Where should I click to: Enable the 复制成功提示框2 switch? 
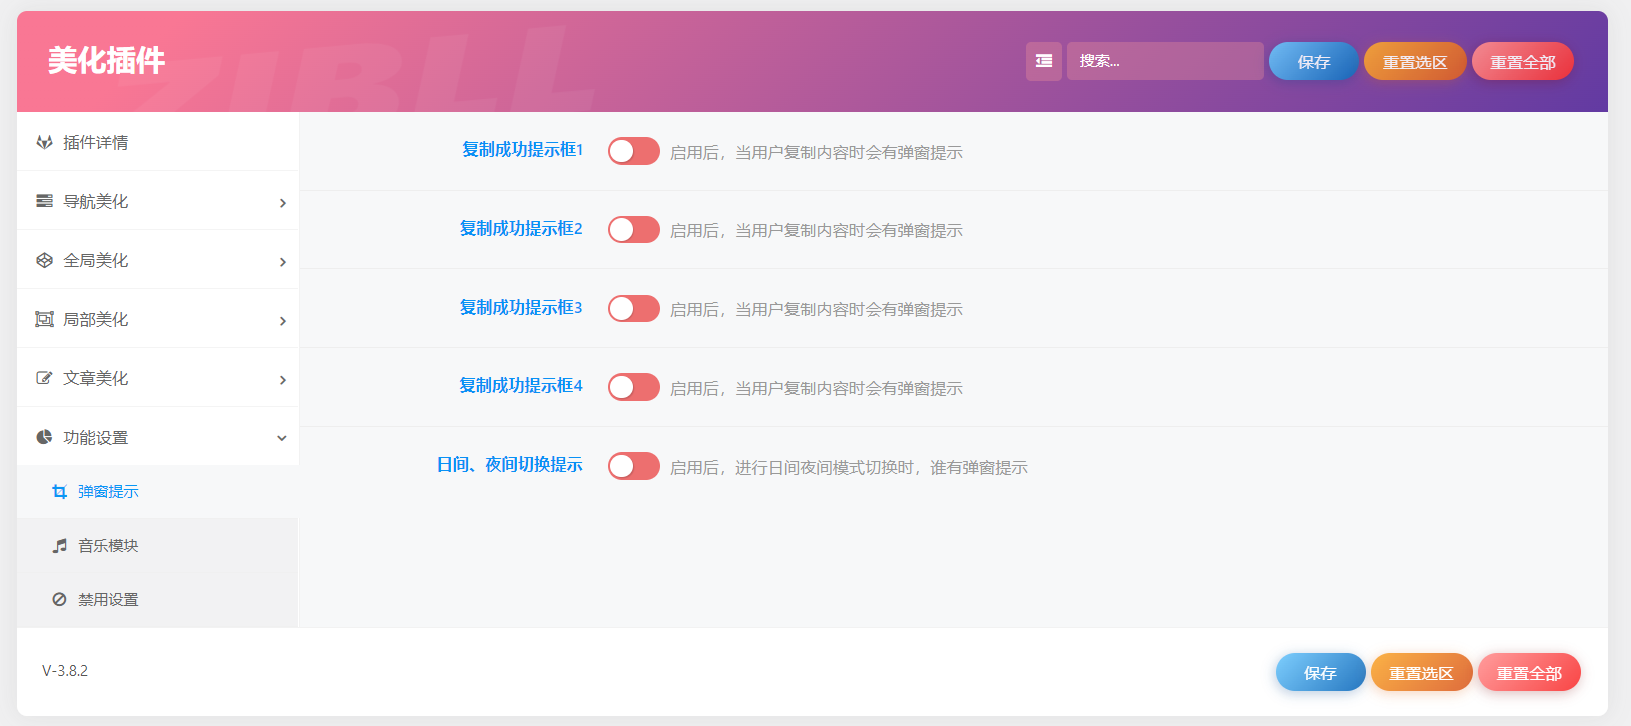point(634,230)
